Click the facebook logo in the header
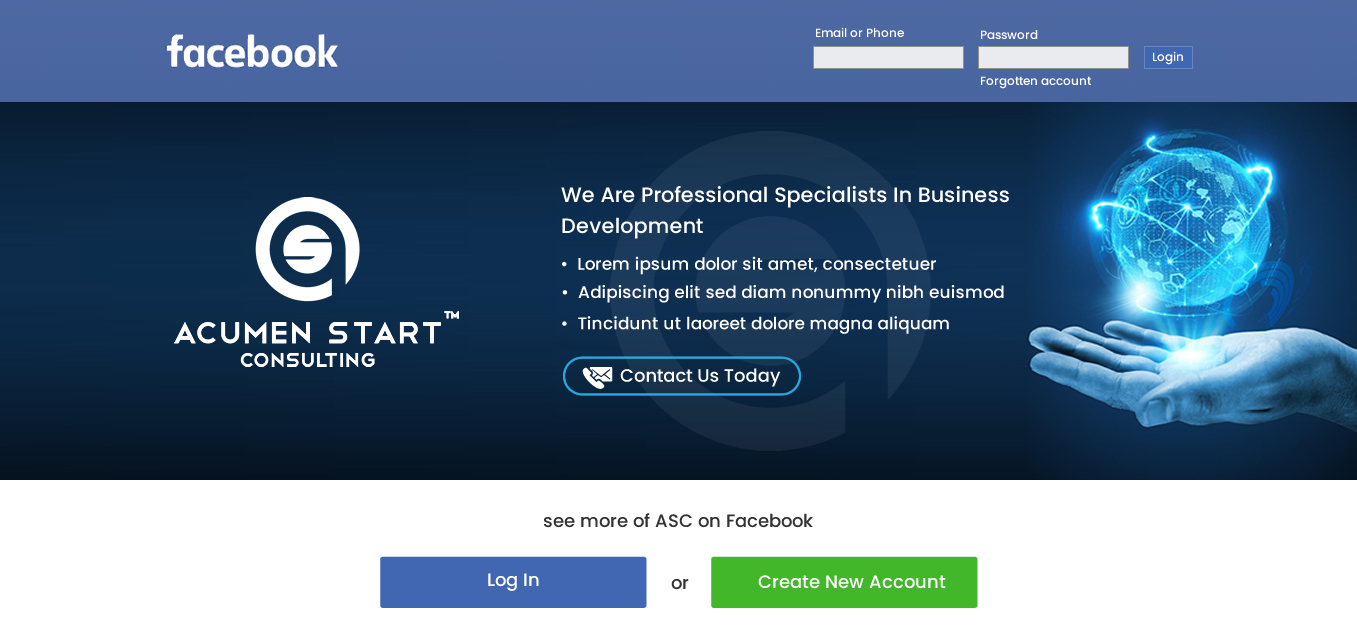Screen dimensions: 1357x640 [x=252, y=51]
